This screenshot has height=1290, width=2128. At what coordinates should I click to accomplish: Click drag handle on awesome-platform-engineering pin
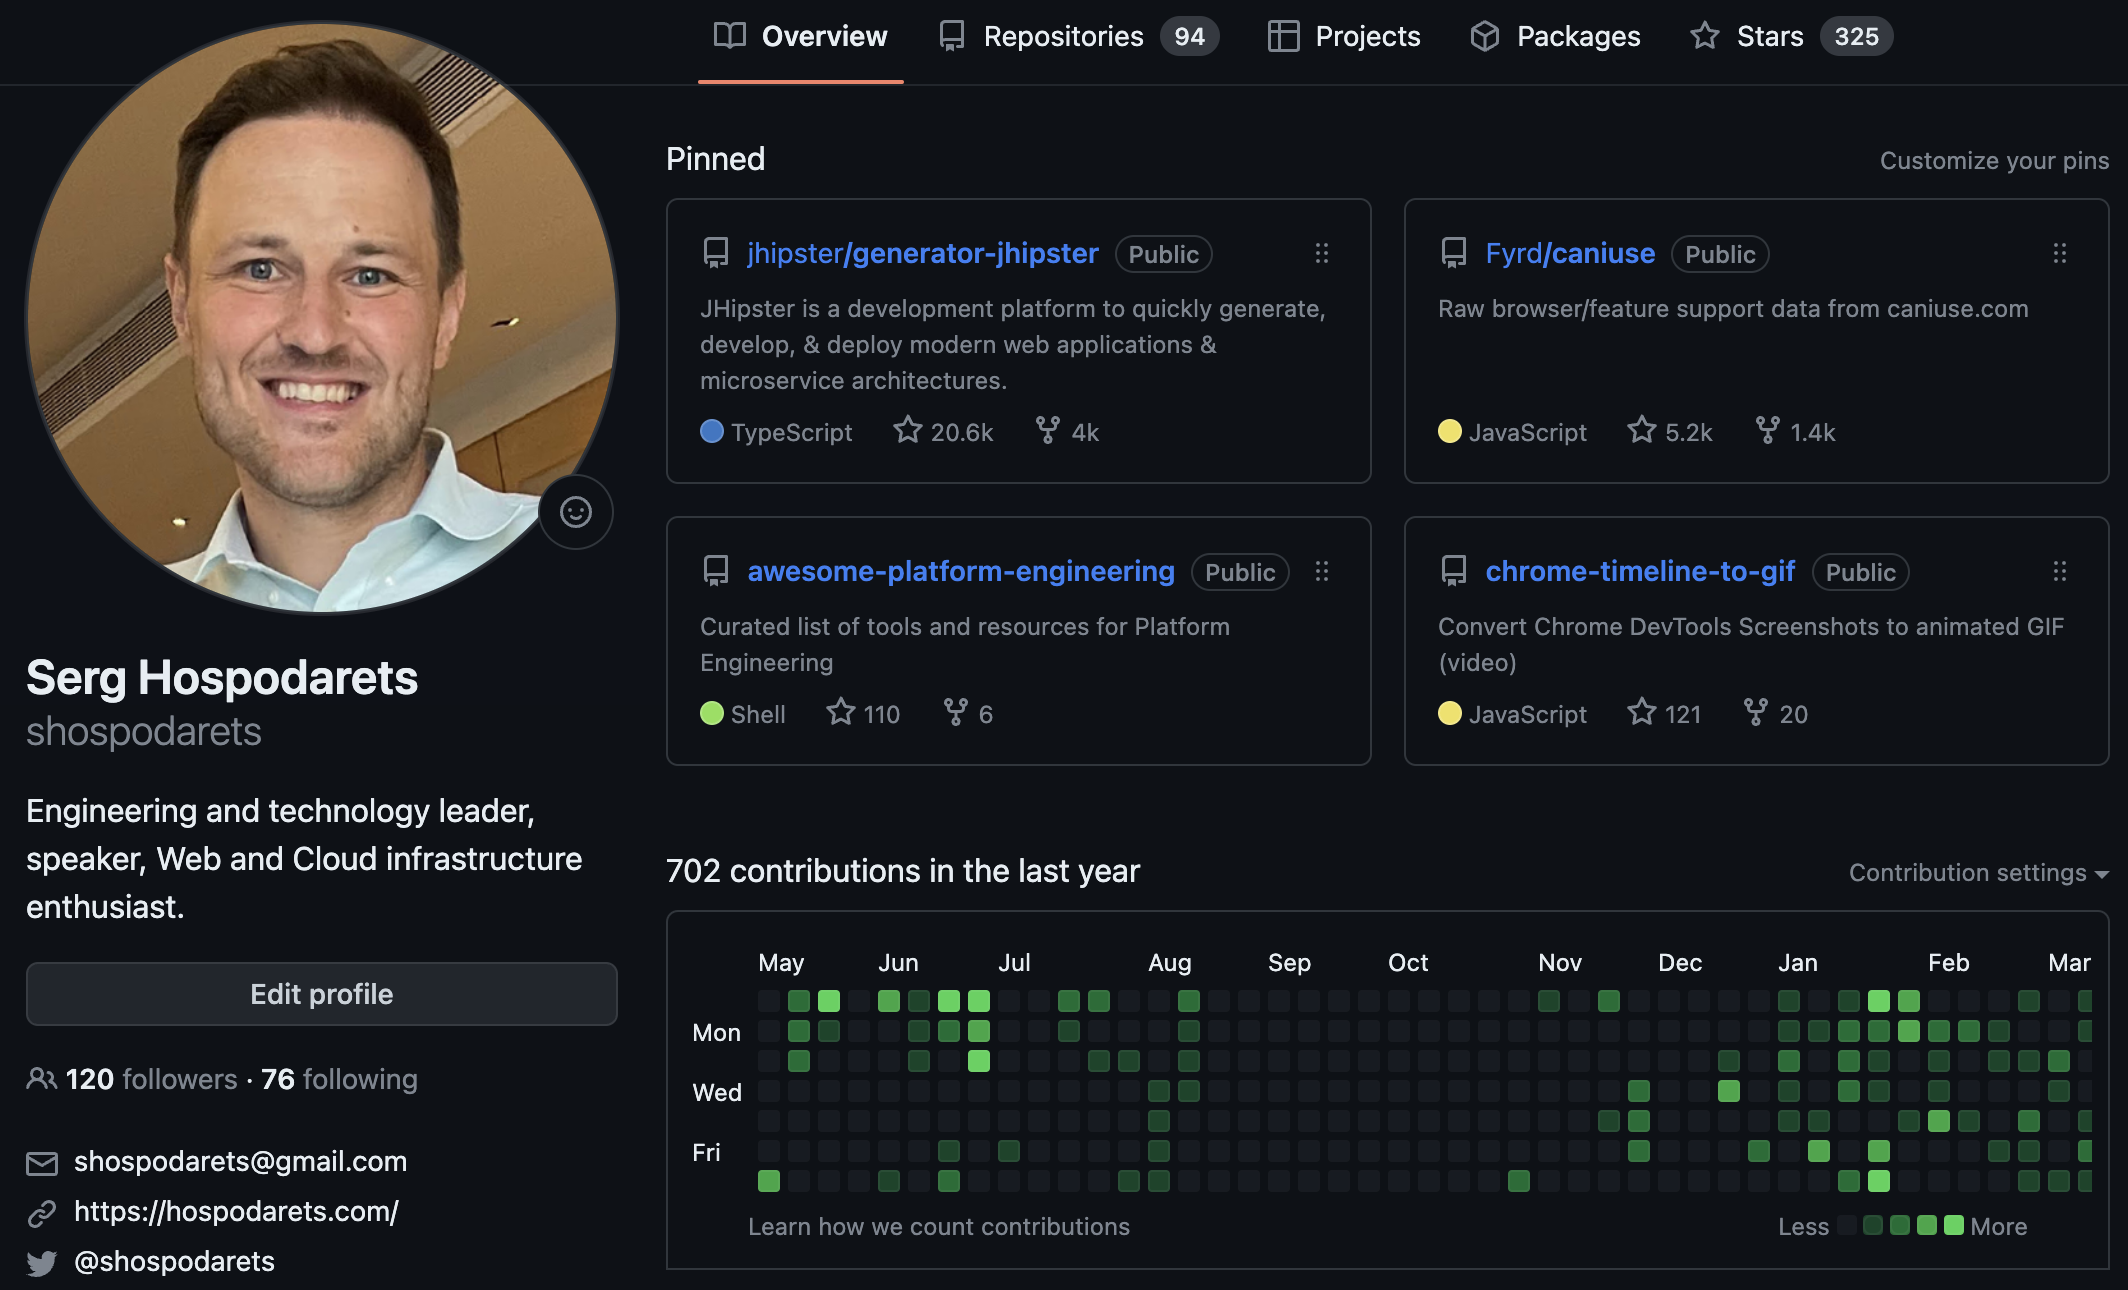point(1321,571)
